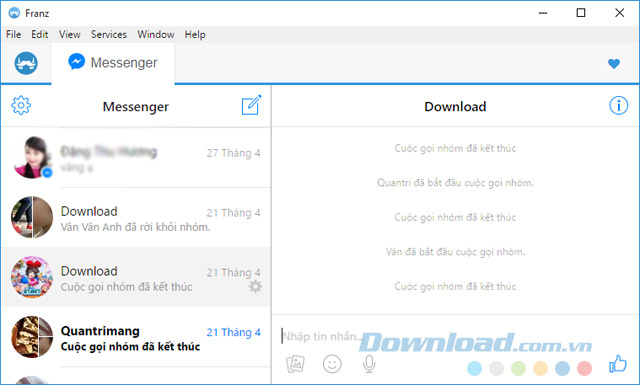Open Messenger settings gear

coord(21,106)
